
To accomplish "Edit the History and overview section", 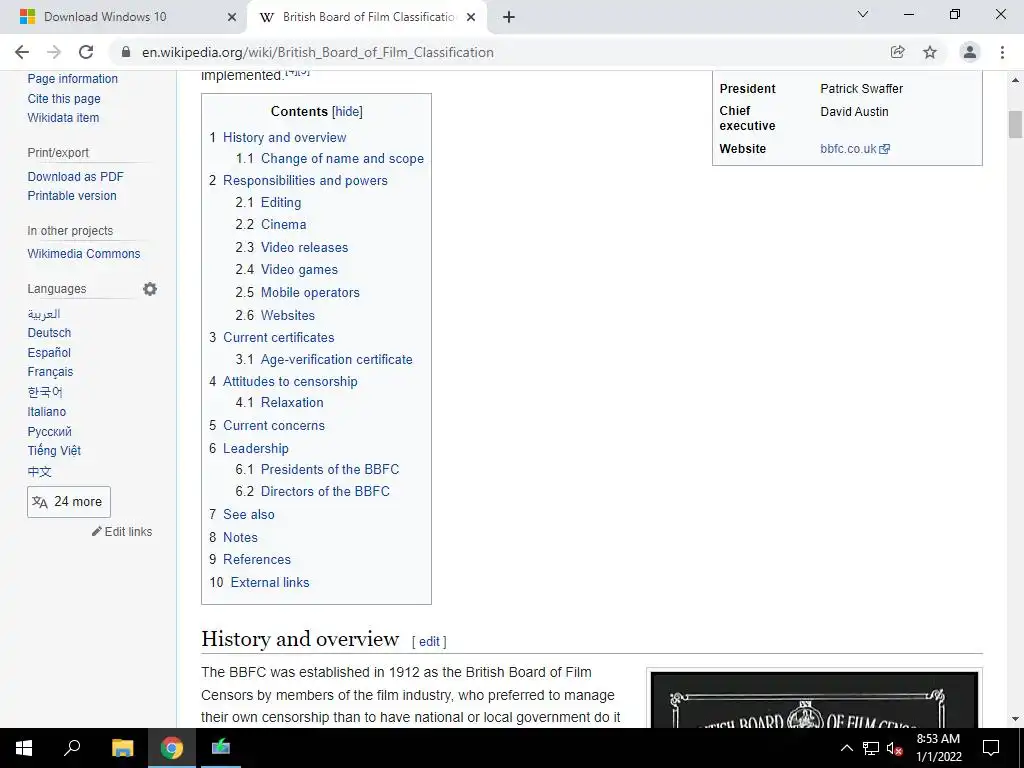I will point(429,642).
